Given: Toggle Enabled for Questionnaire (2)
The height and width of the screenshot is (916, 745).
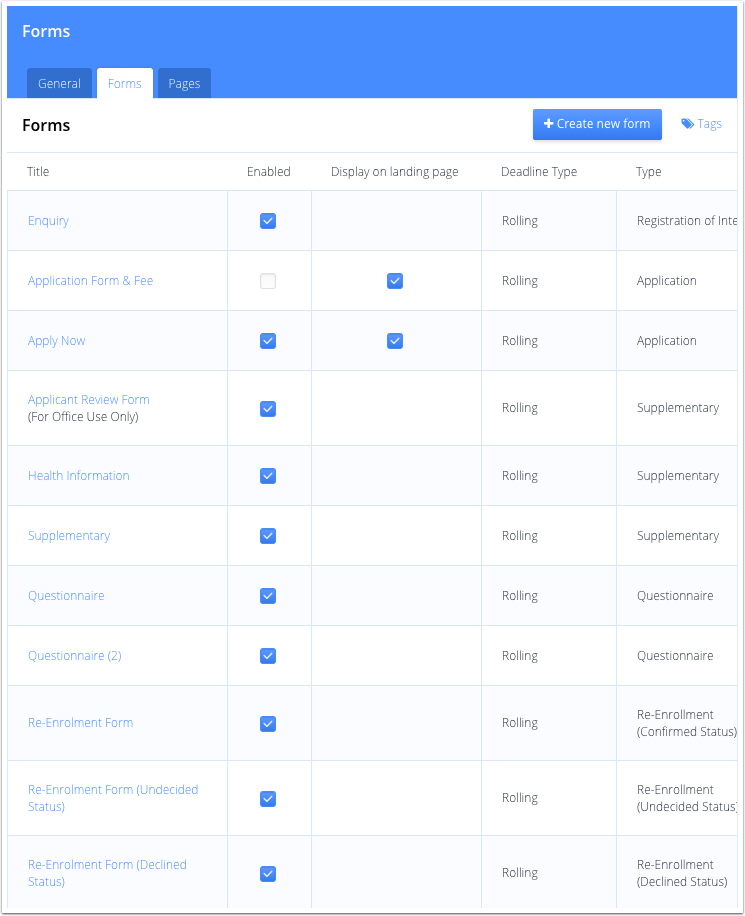Looking at the screenshot, I should [x=268, y=656].
